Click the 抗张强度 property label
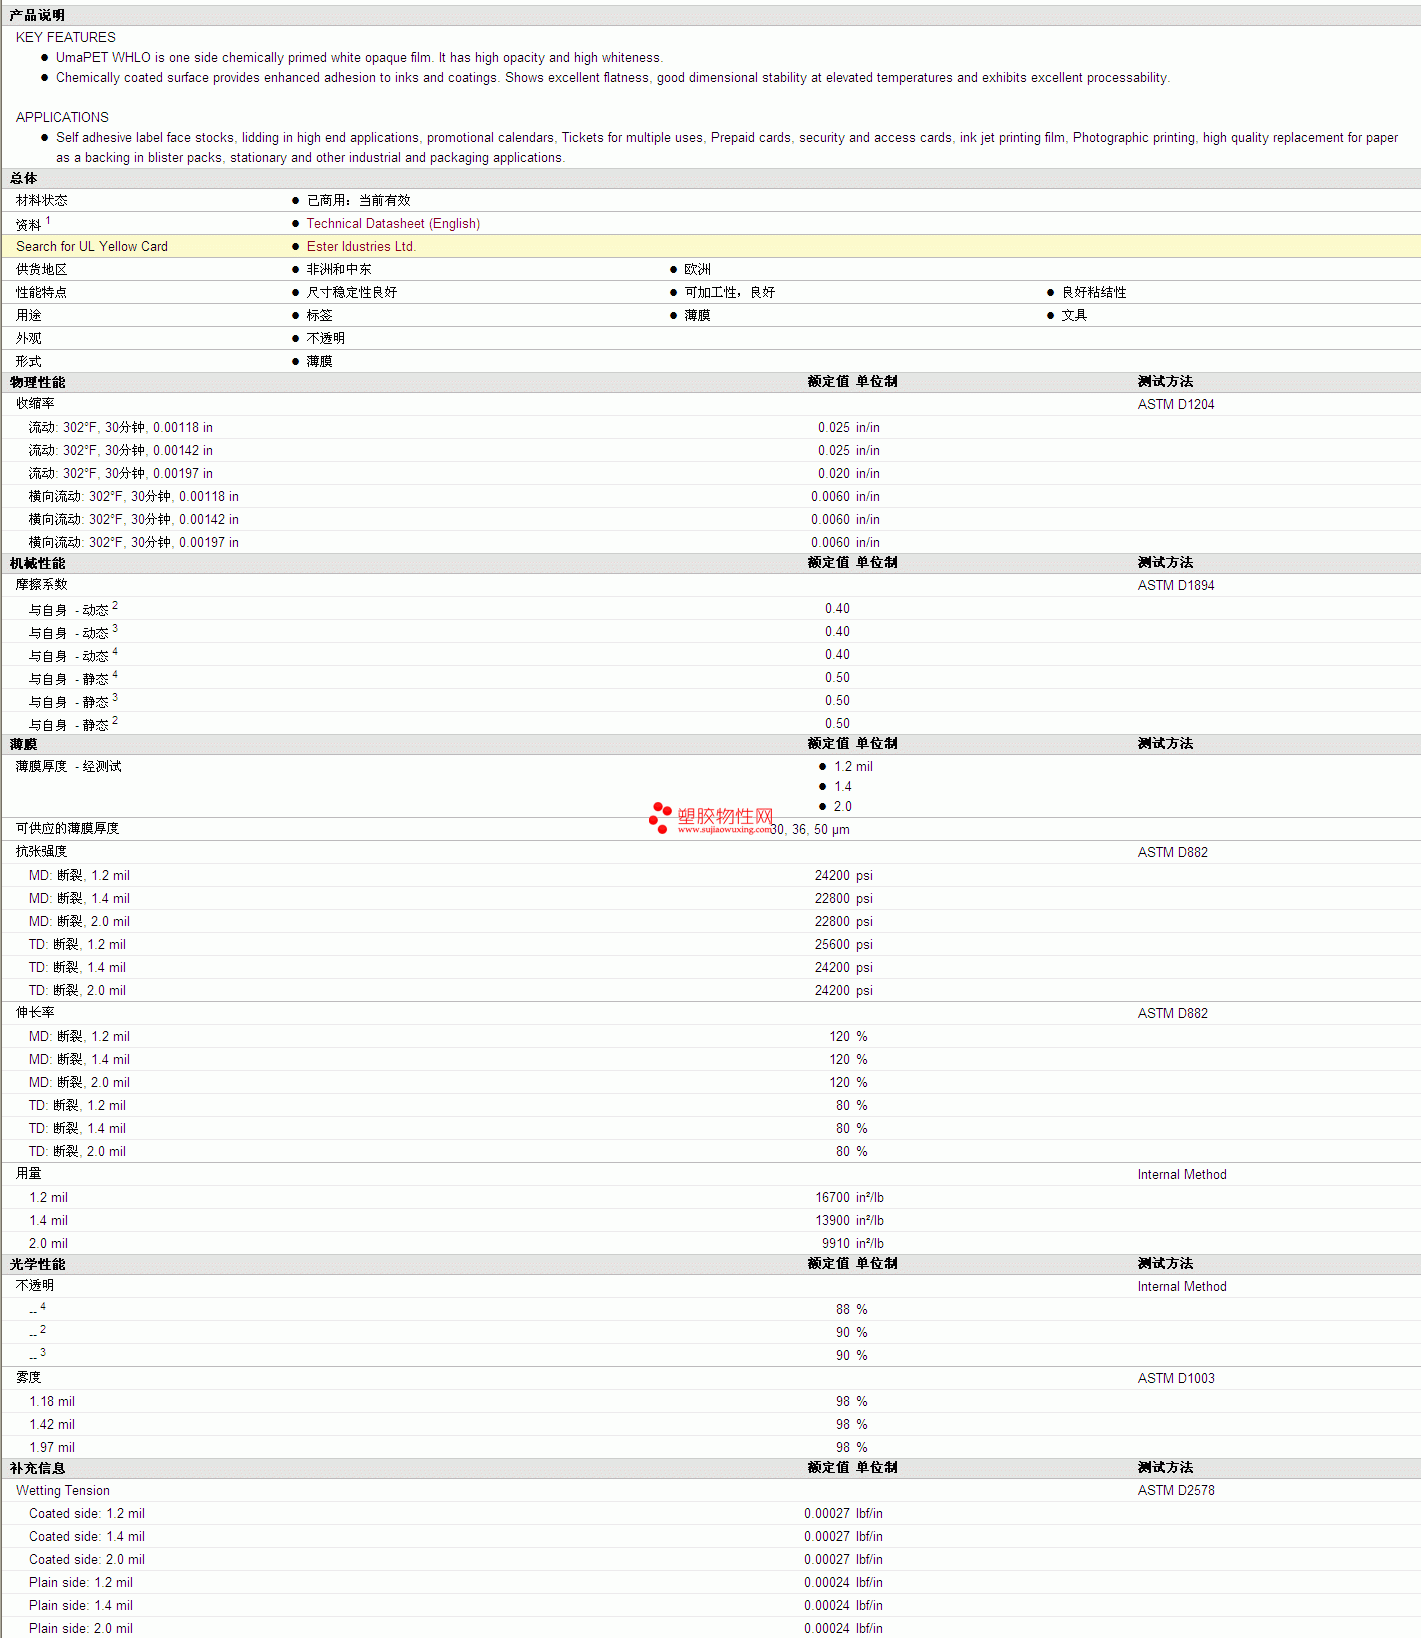 tap(42, 852)
